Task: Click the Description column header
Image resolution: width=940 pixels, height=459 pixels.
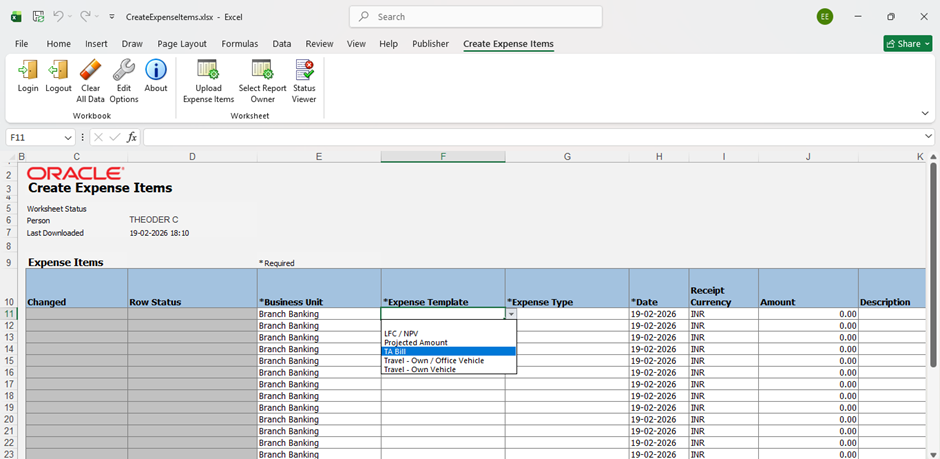Action: 892,288
